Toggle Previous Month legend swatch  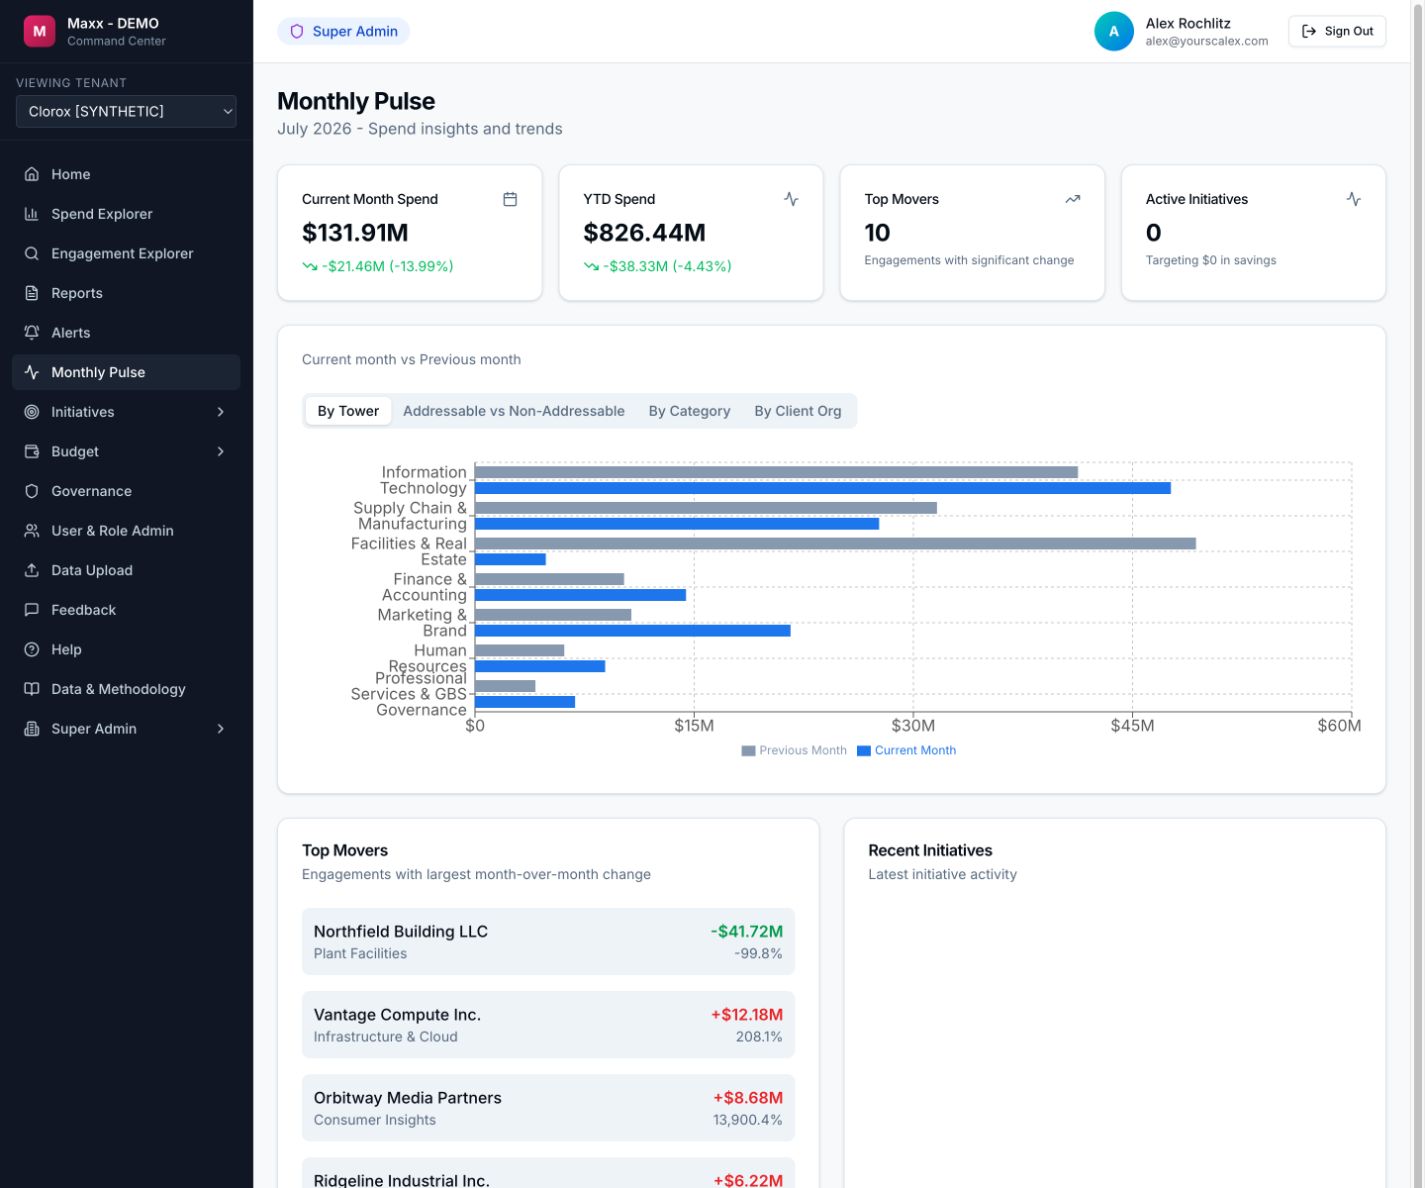748,751
